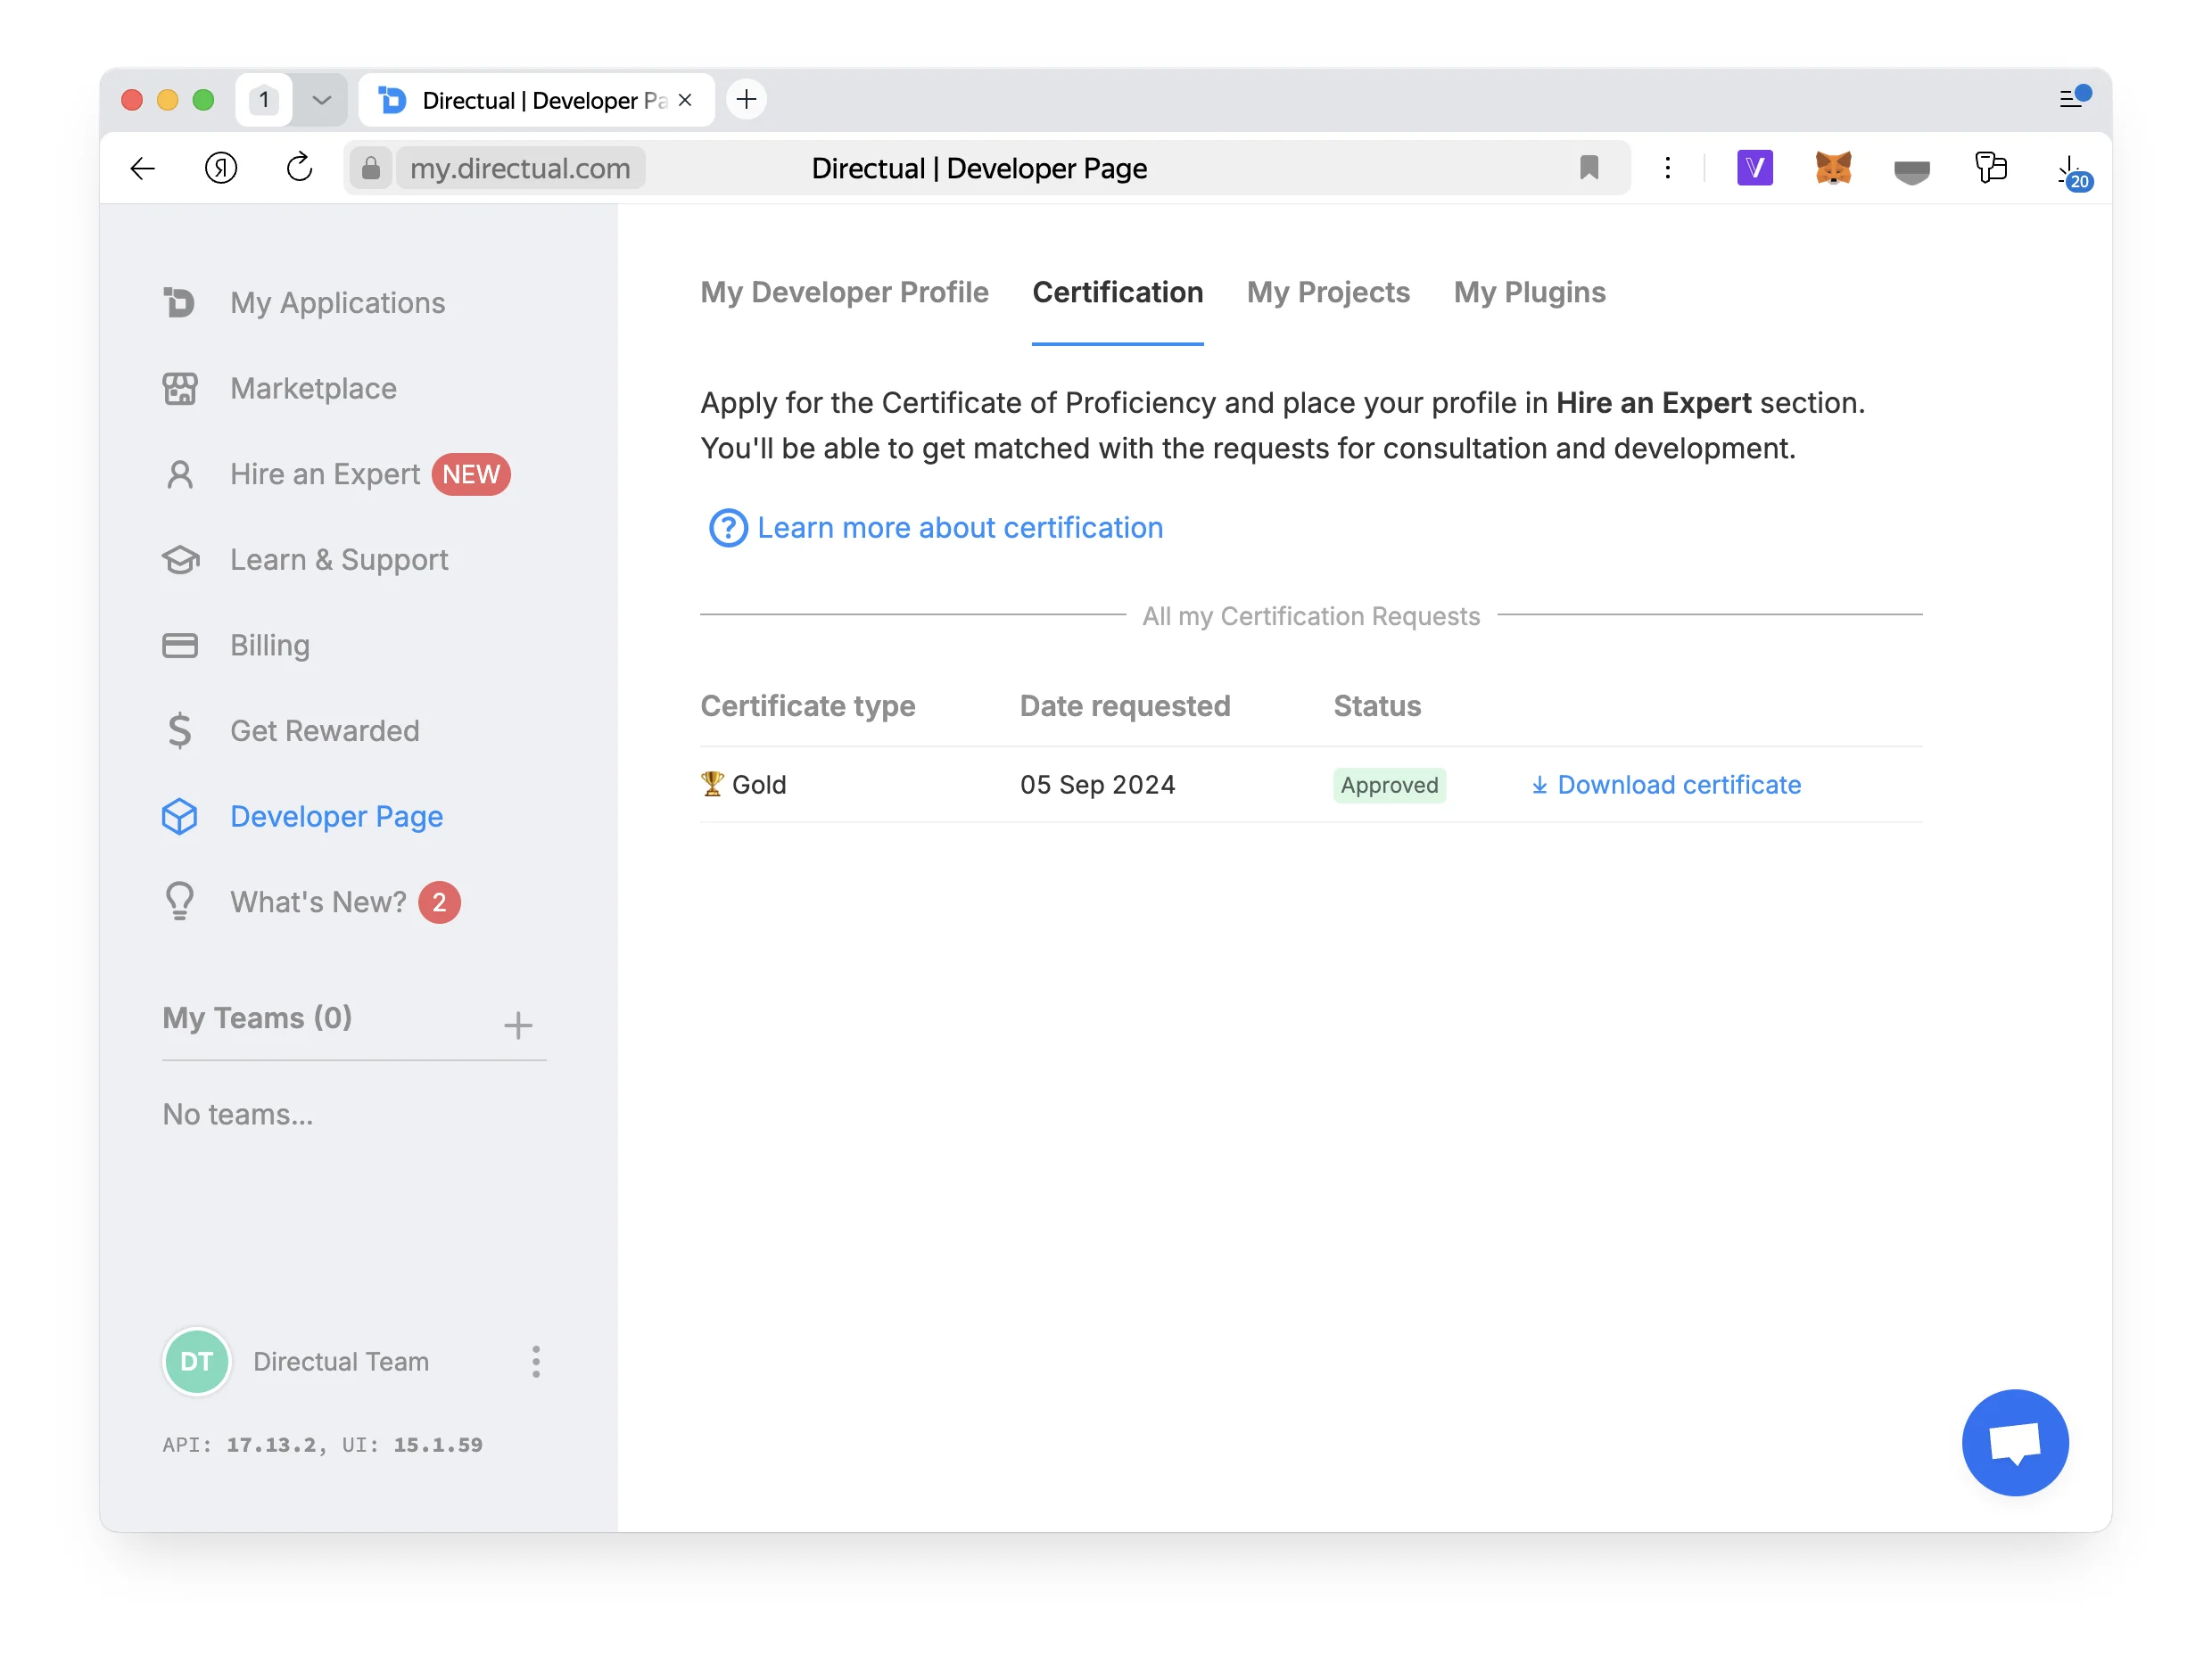The width and height of the screenshot is (2212, 1664).
Task: Click the tab group counter showing 1
Action: pyautogui.click(x=264, y=100)
